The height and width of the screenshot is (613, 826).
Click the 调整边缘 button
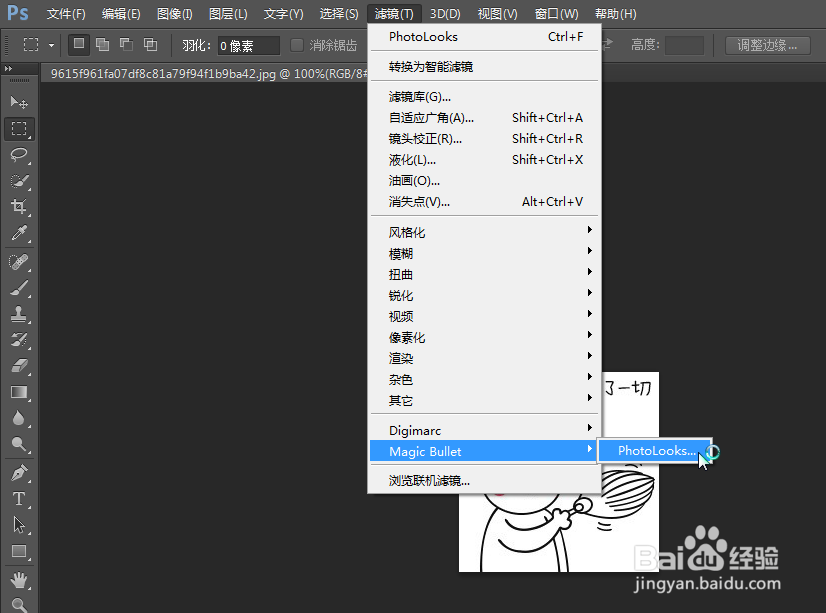point(771,44)
